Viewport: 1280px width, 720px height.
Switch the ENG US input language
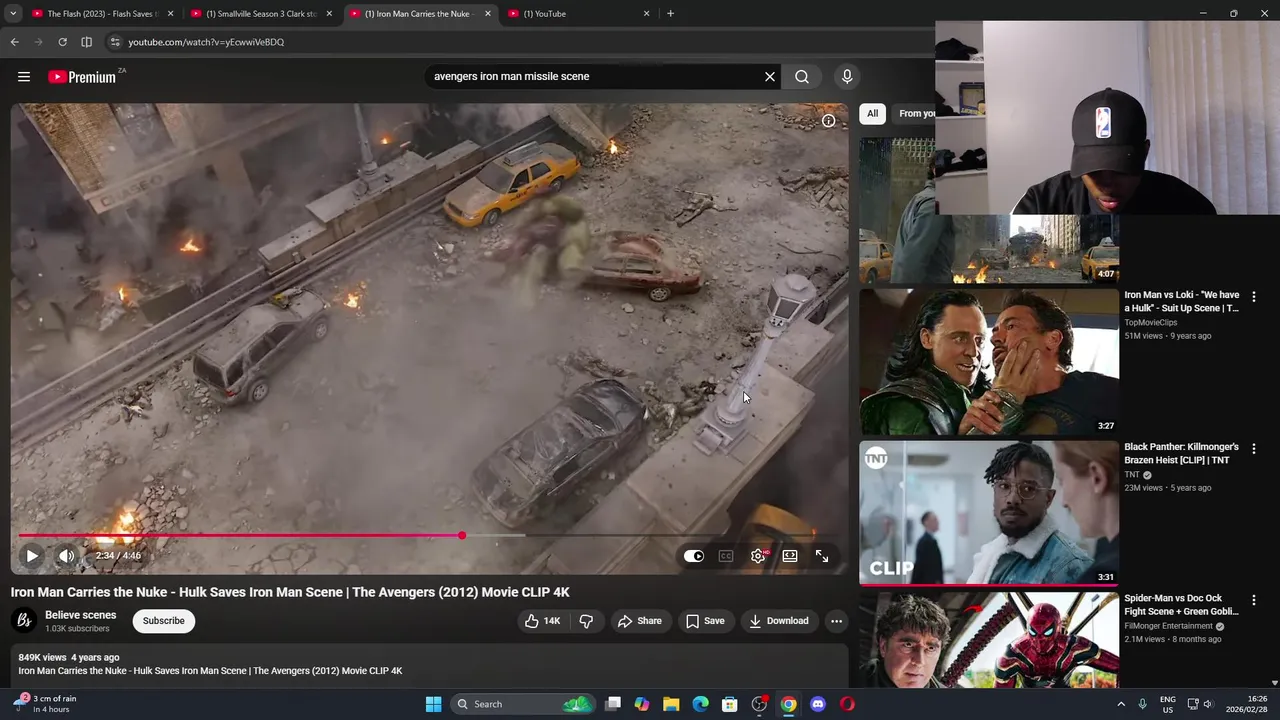[1167, 704]
